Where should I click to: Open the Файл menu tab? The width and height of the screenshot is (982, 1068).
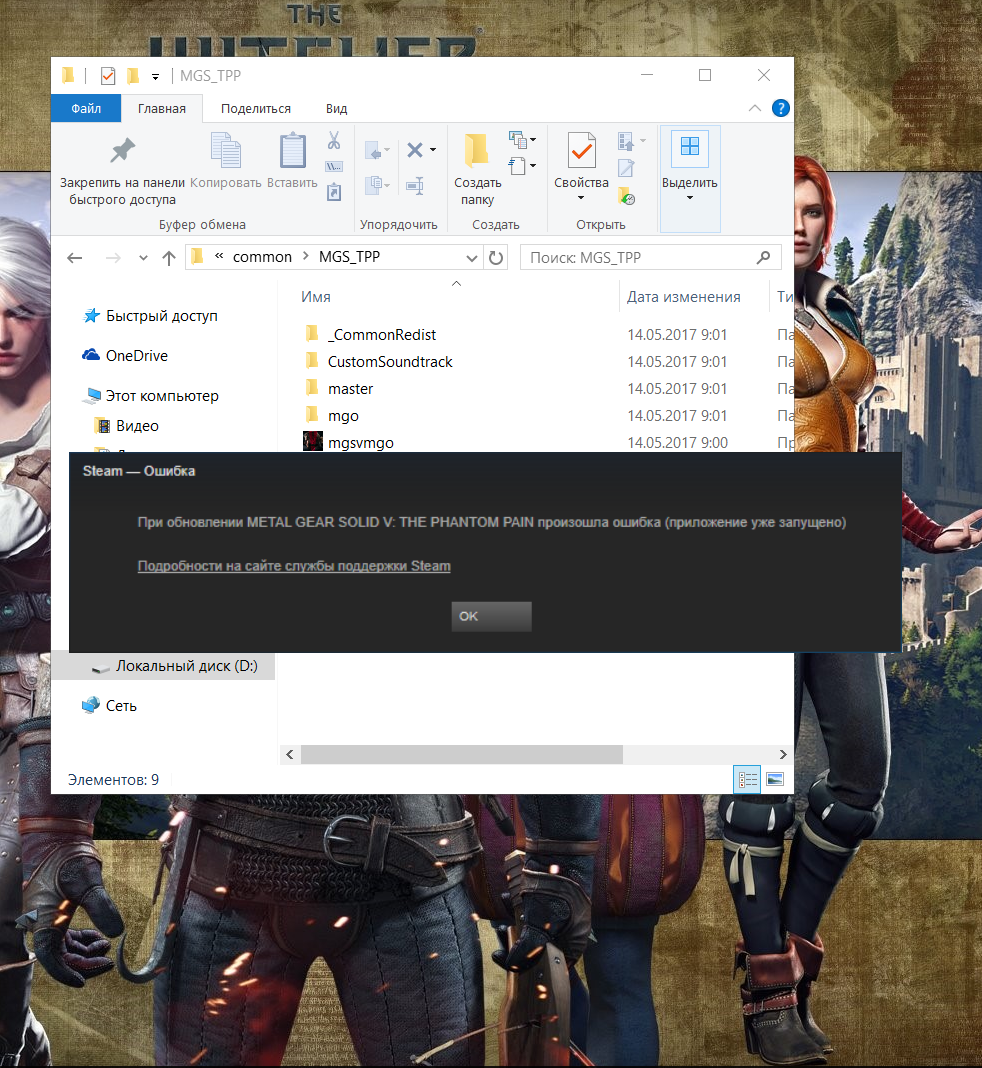(86, 109)
